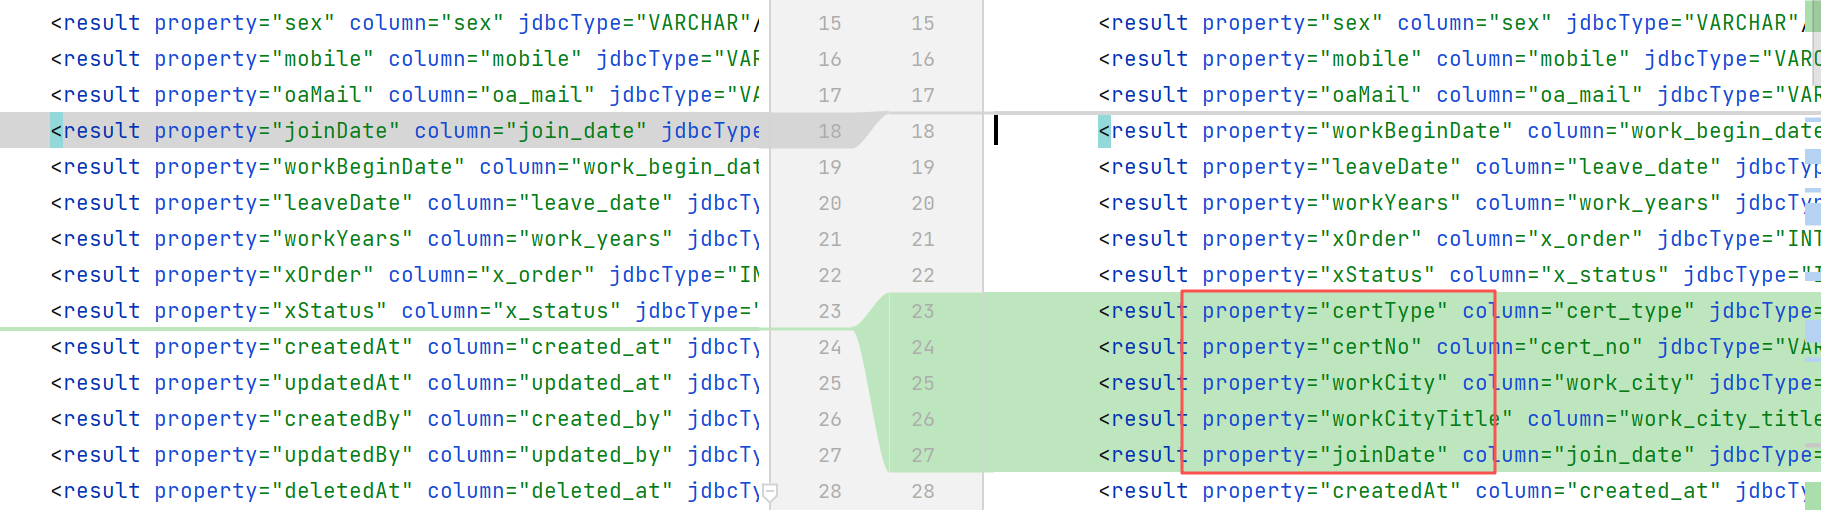The height and width of the screenshot is (510, 1821).
Task: Click the right pane workBeginDate line
Action: pos(1400,131)
